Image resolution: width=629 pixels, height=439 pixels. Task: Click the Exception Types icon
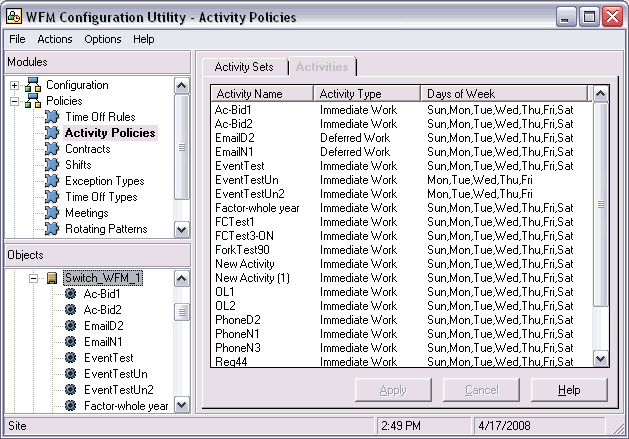click(52, 181)
